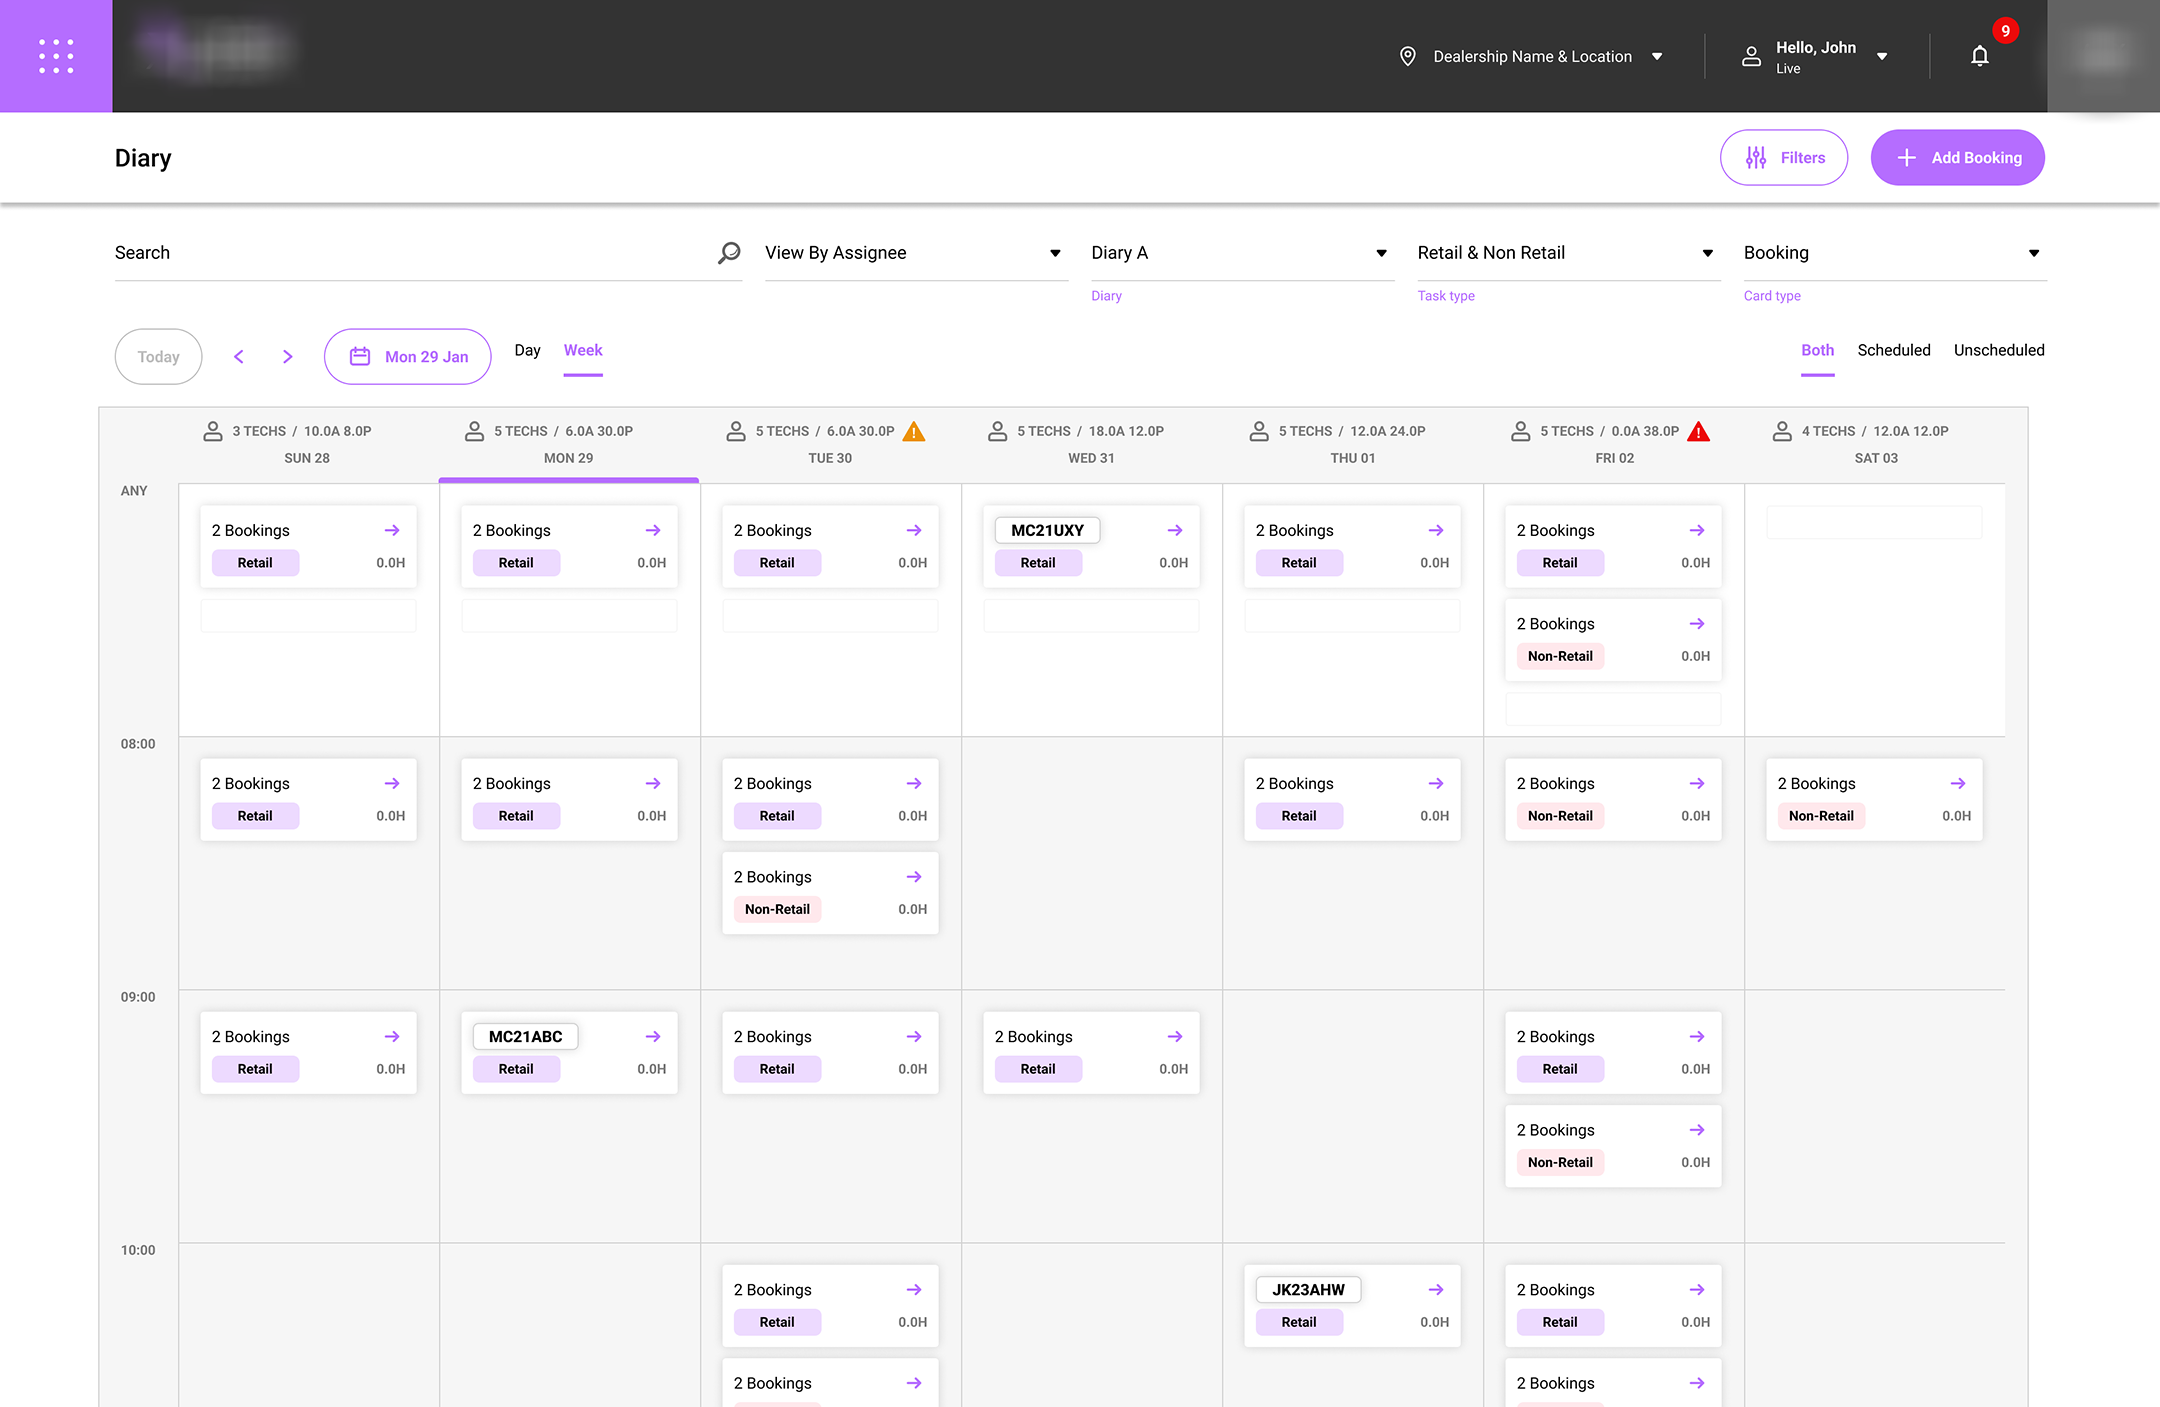Switch to Unscheduled view toggle
The image size is (2160, 1407).
click(x=1998, y=350)
